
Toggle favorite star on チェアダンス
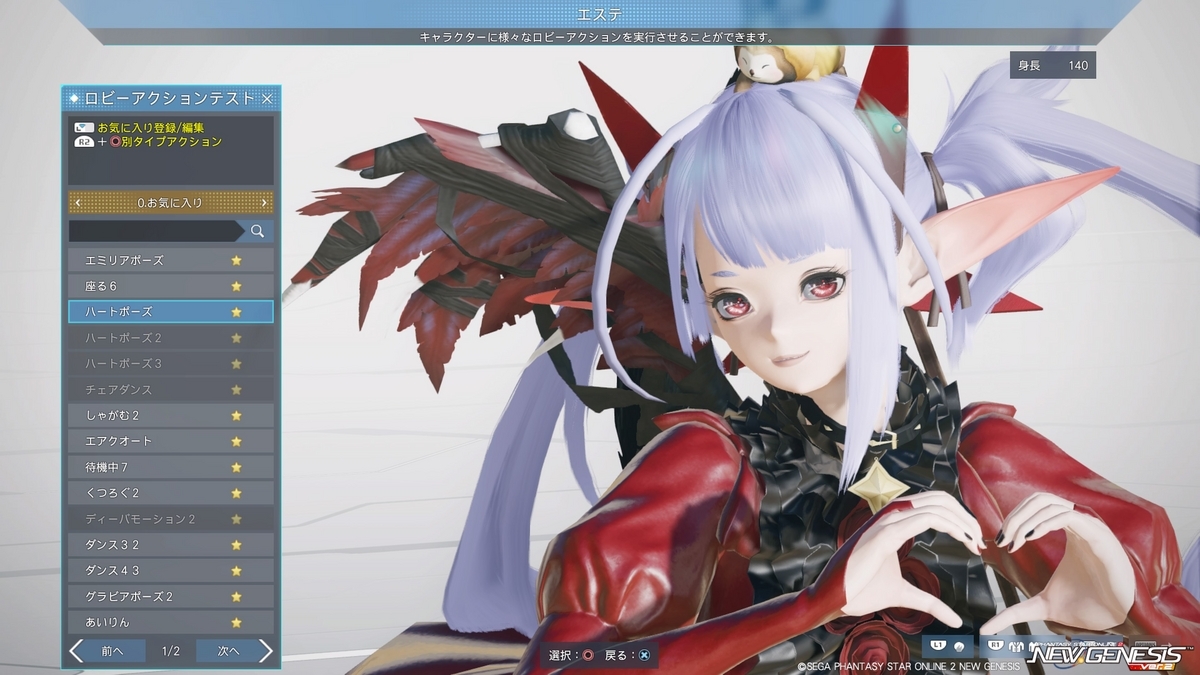tap(237, 389)
